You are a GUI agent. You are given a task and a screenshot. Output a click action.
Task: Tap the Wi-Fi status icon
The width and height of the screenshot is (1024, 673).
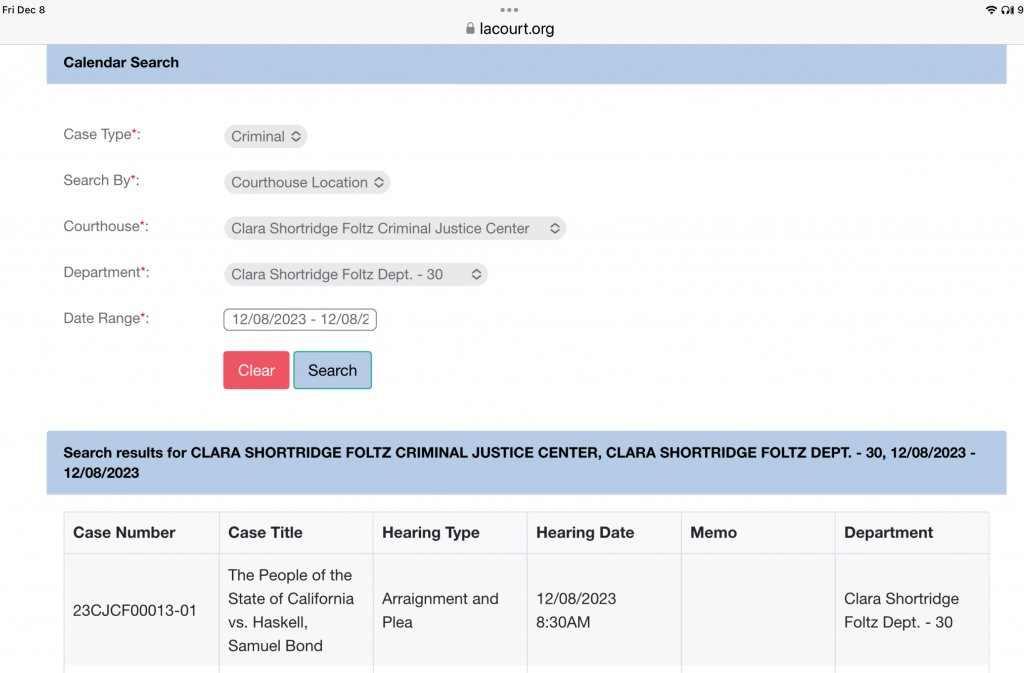[x=990, y=10]
